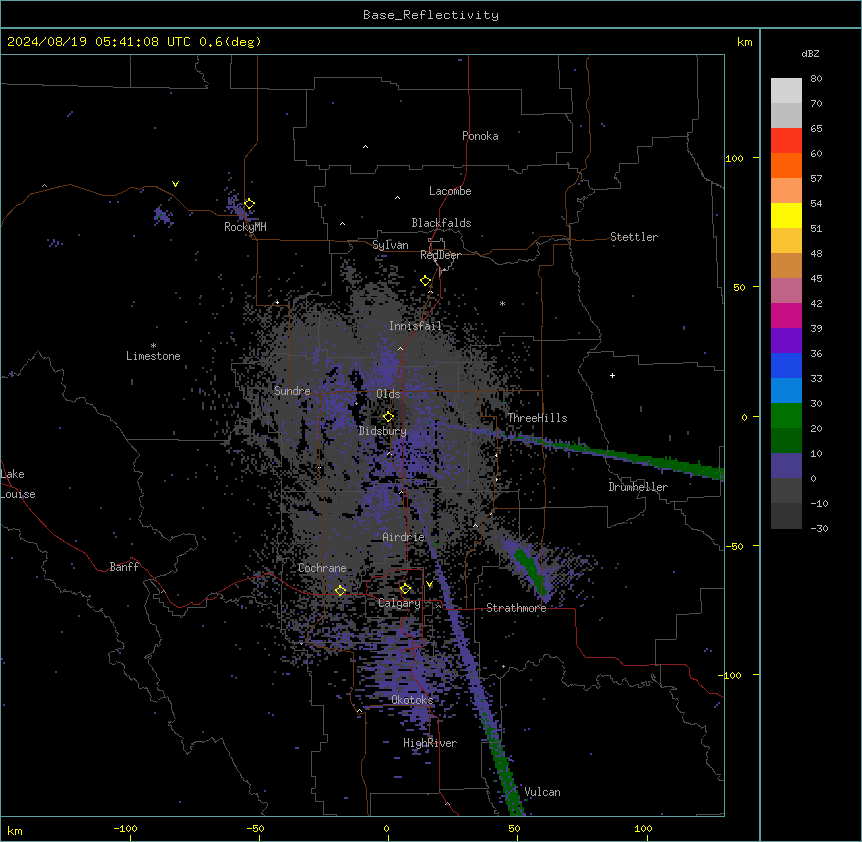Click the green echo cell north of Strathmore

click(529, 572)
